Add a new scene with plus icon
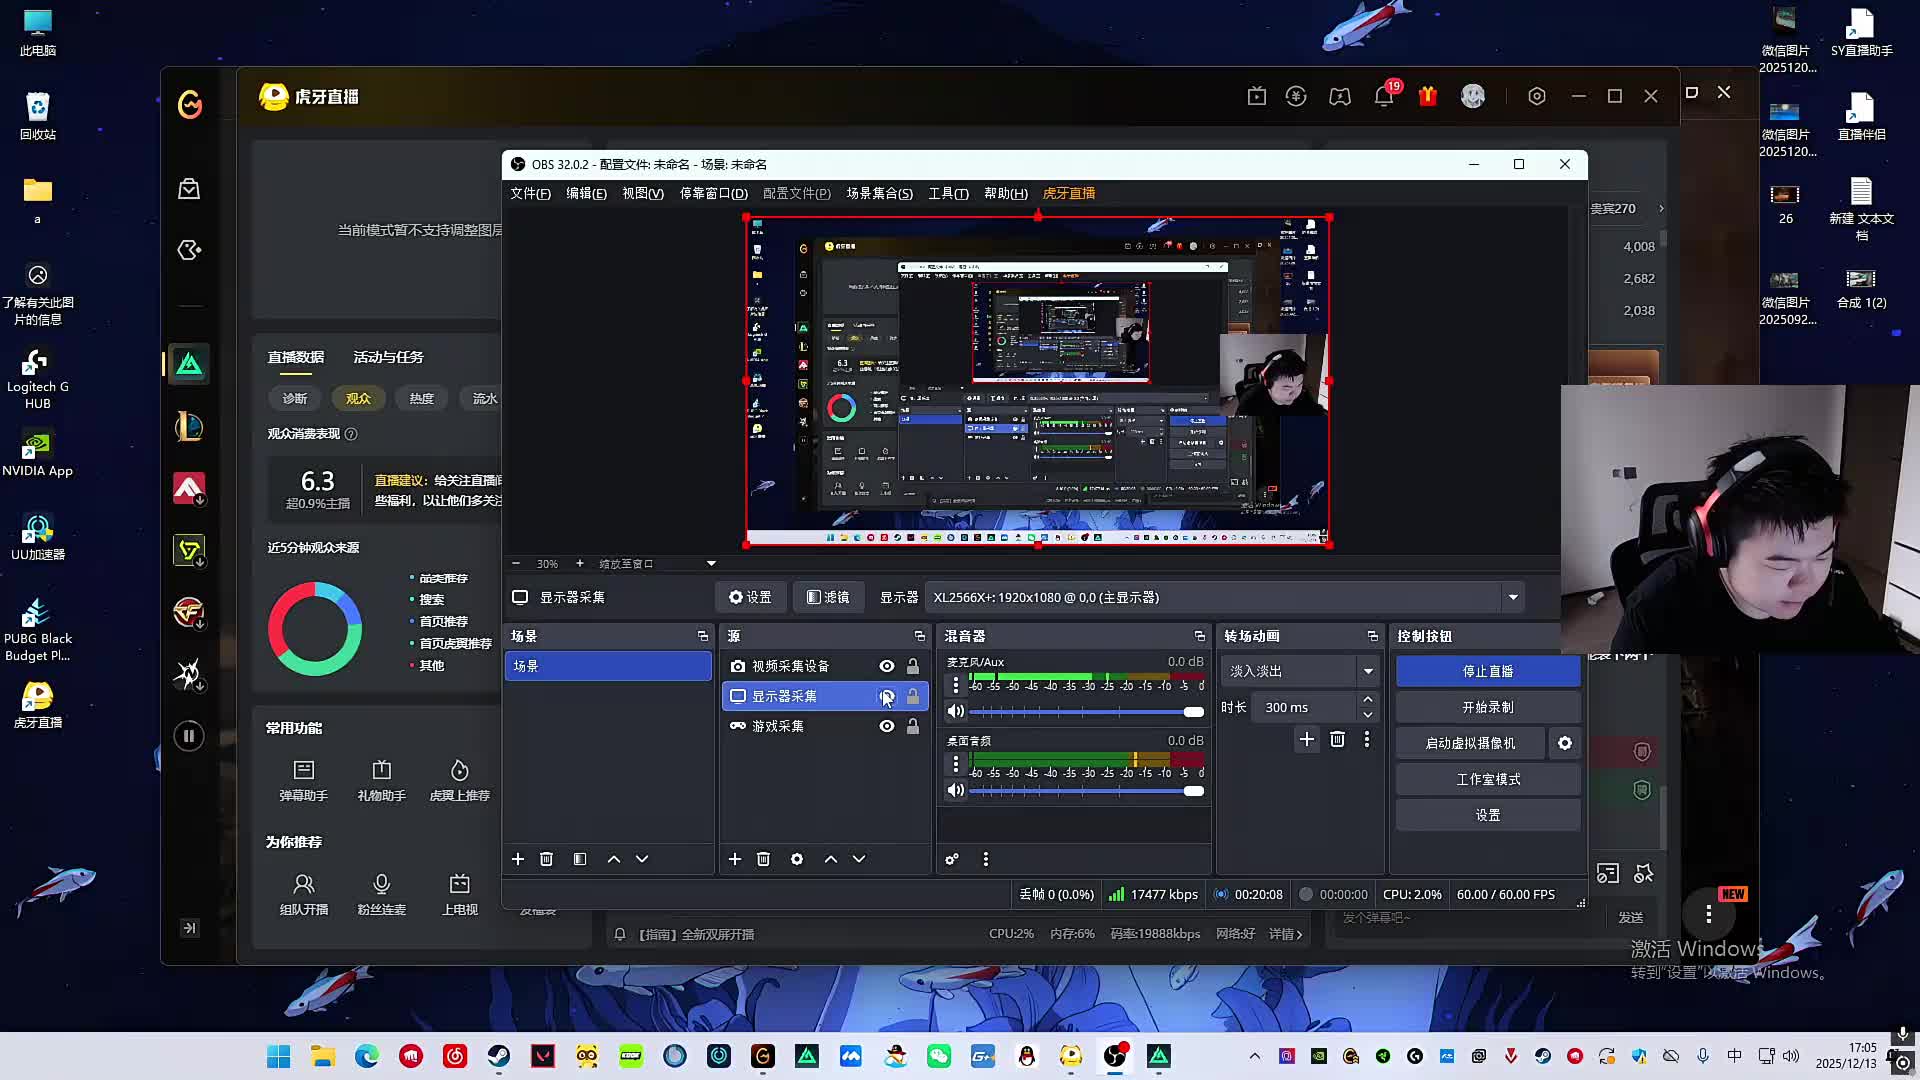Image resolution: width=1920 pixels, height=1080 pixels. (x=518, y=859)
